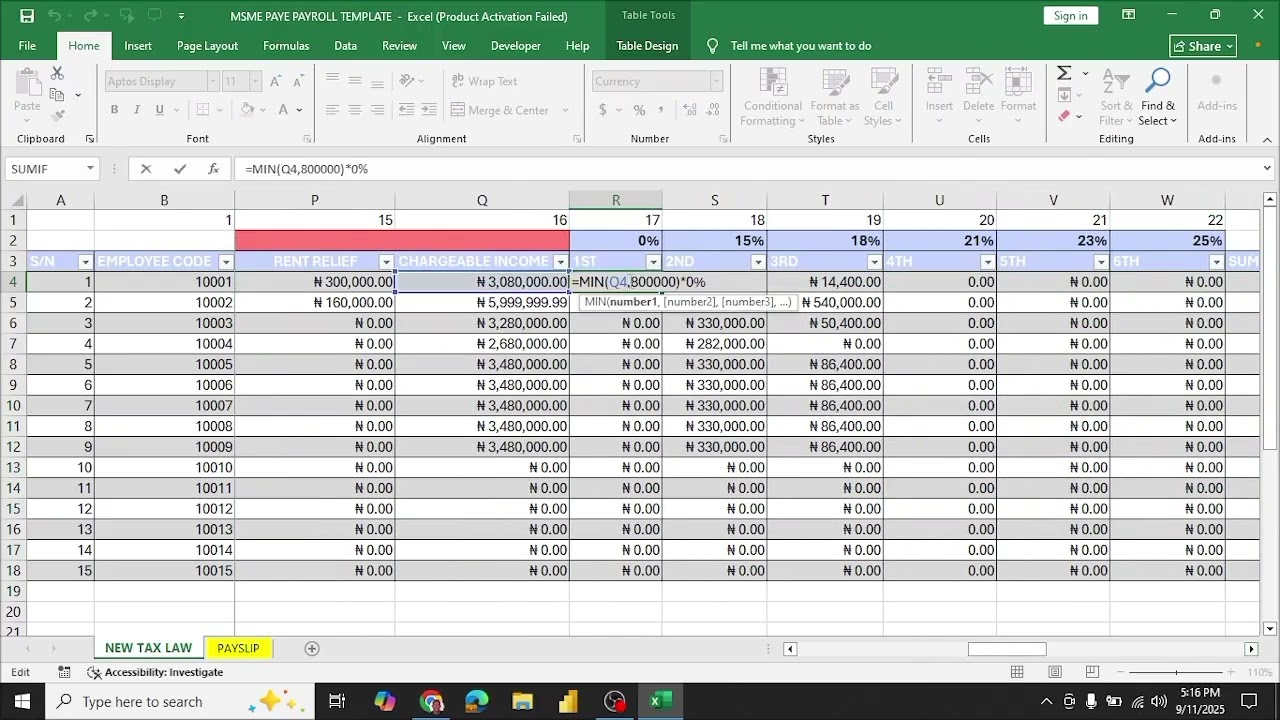The image size is (1280, 720).
Task: Click Accessibility: Investigate in status bar
Action: [x=155, y=672]
